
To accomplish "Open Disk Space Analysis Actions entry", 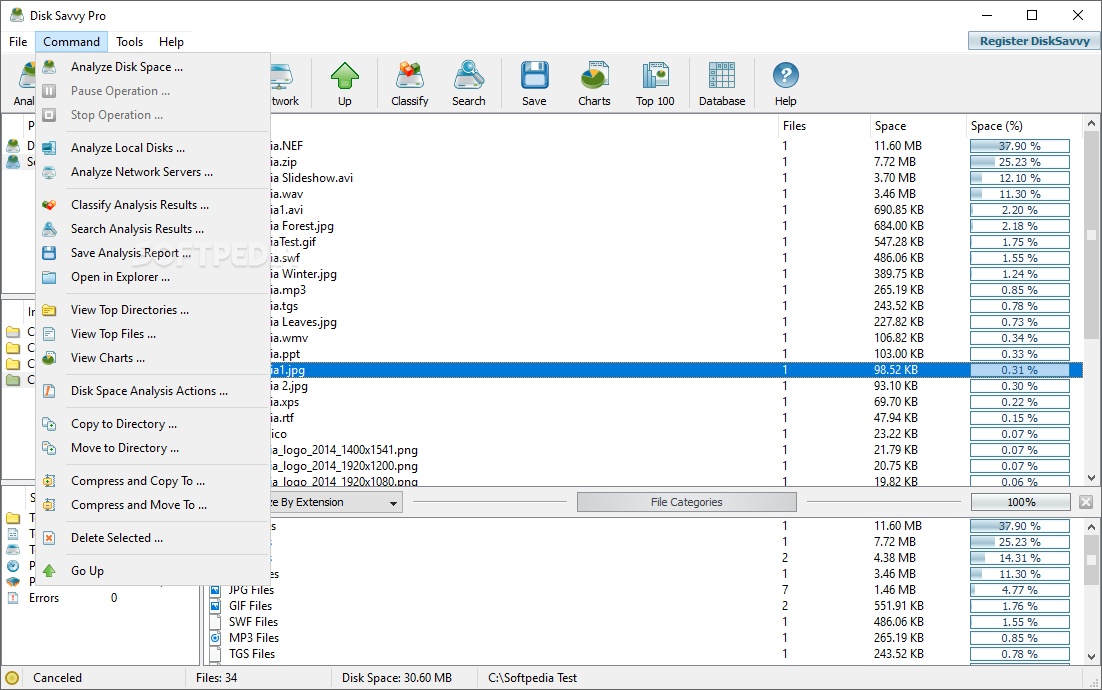I will [153, 391].
